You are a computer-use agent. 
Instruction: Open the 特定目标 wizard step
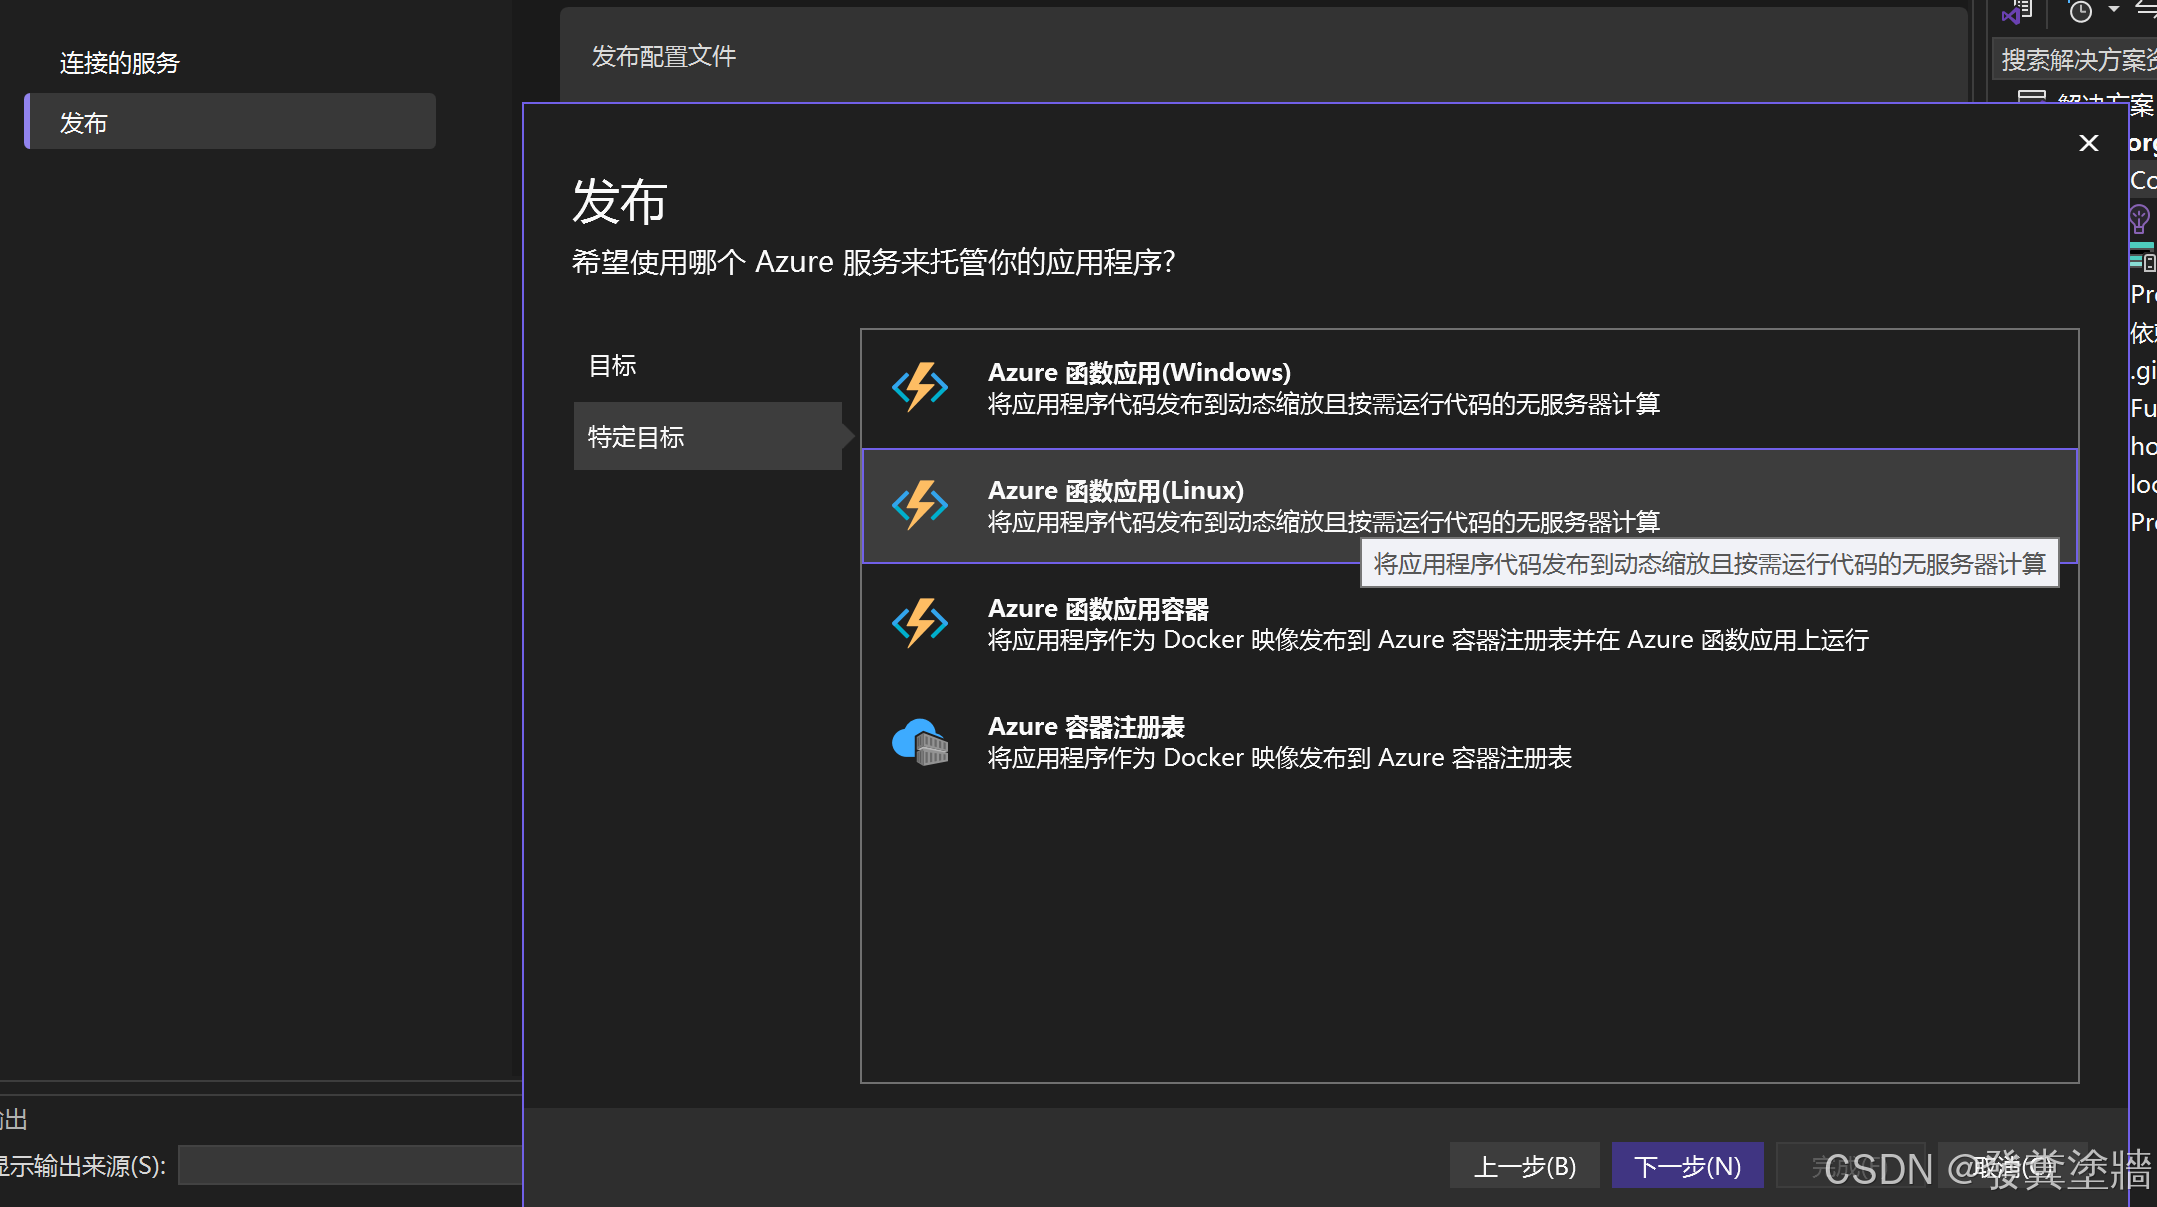(x=708, y=436)
